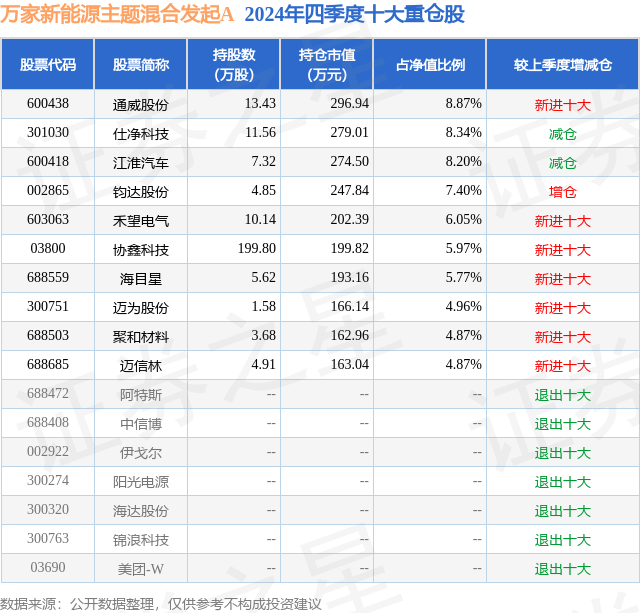Select stock code 688472
Viewport: 640px width, 613px height.
[48, 393]
